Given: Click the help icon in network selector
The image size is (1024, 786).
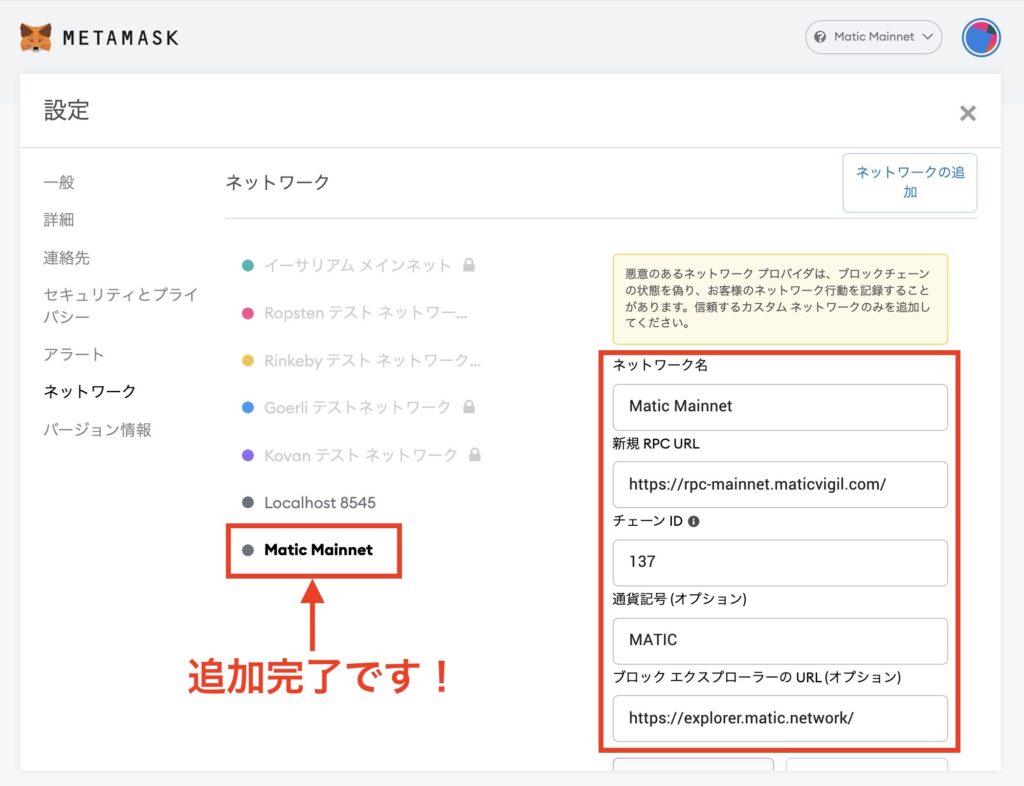Looking at the screenshot, I should click(820, 37).
